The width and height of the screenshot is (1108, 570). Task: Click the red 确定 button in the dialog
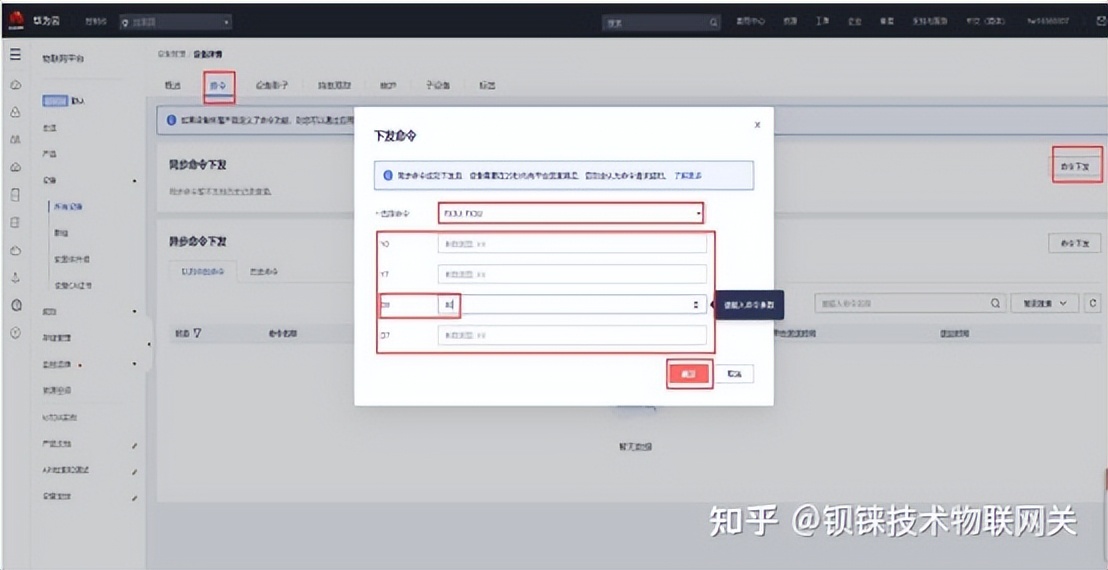coord(689,374)
